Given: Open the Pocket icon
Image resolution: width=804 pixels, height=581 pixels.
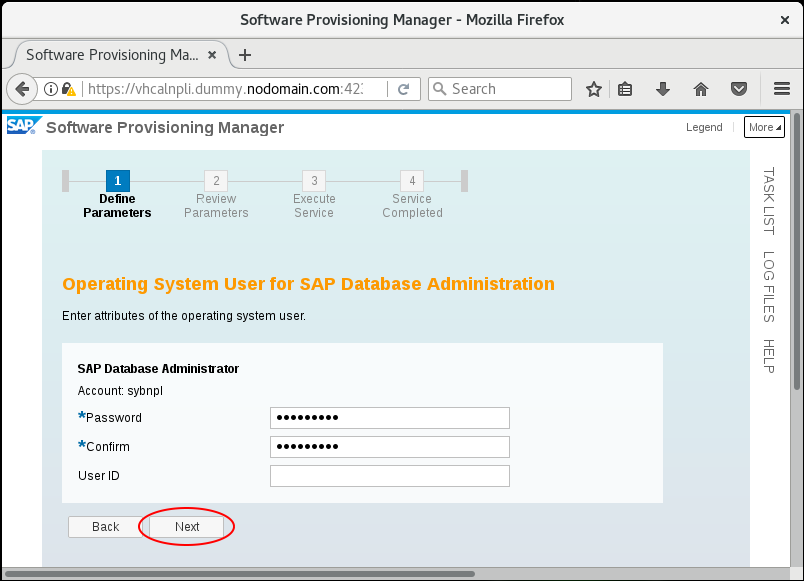Looking at the screenshot, I should [738, 89].
